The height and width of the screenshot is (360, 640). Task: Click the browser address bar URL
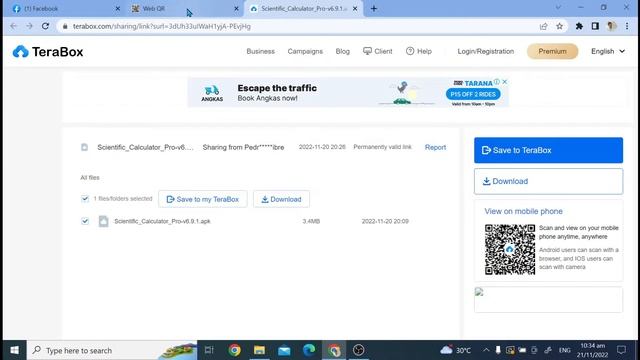coord(162,27)
